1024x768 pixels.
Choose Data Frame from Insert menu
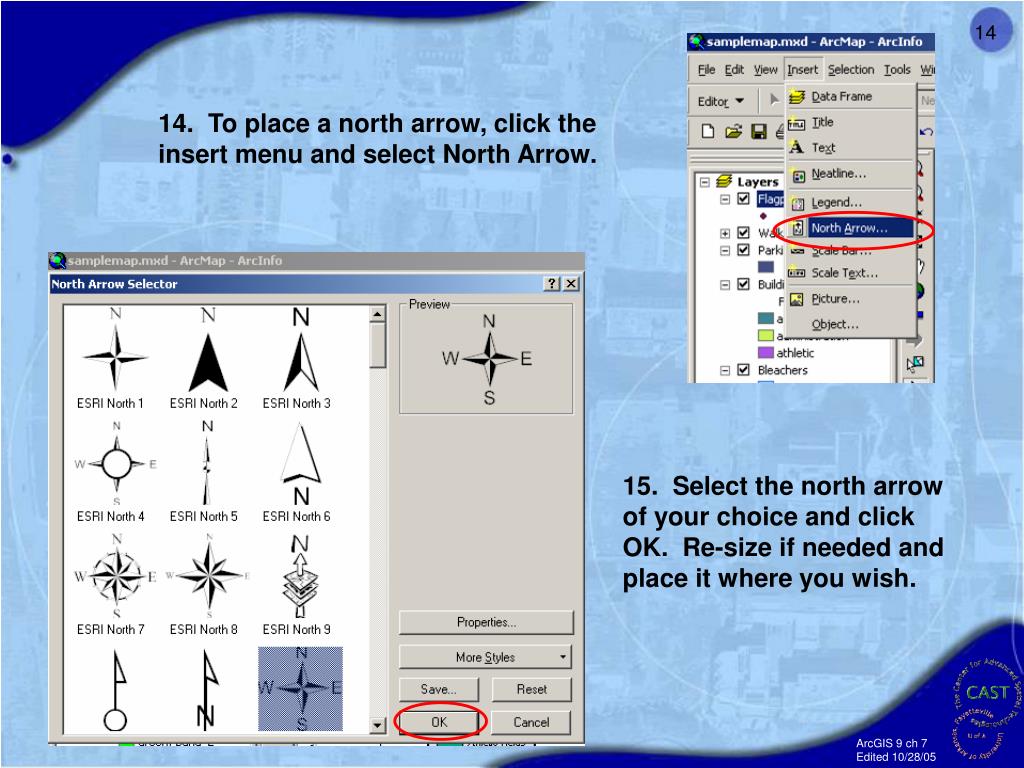point(850,97)
